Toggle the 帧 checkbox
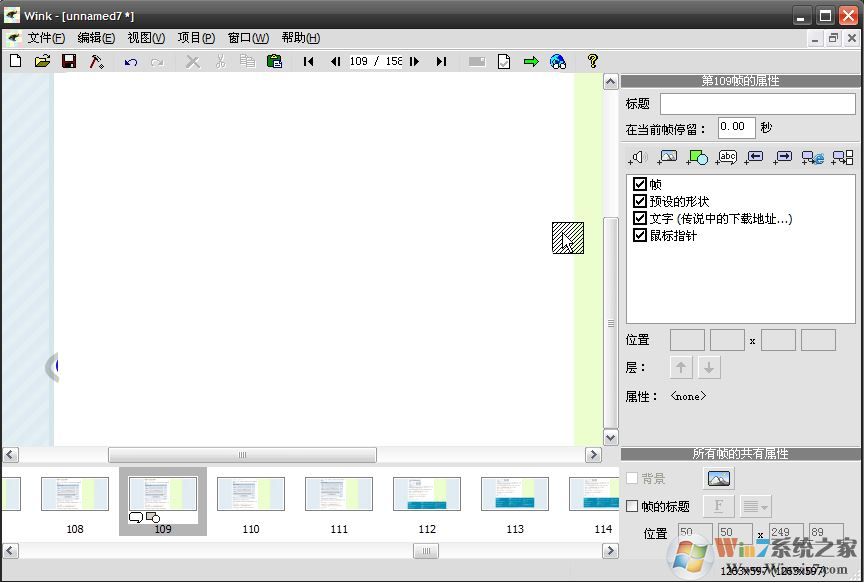 (x=640, y=184)
